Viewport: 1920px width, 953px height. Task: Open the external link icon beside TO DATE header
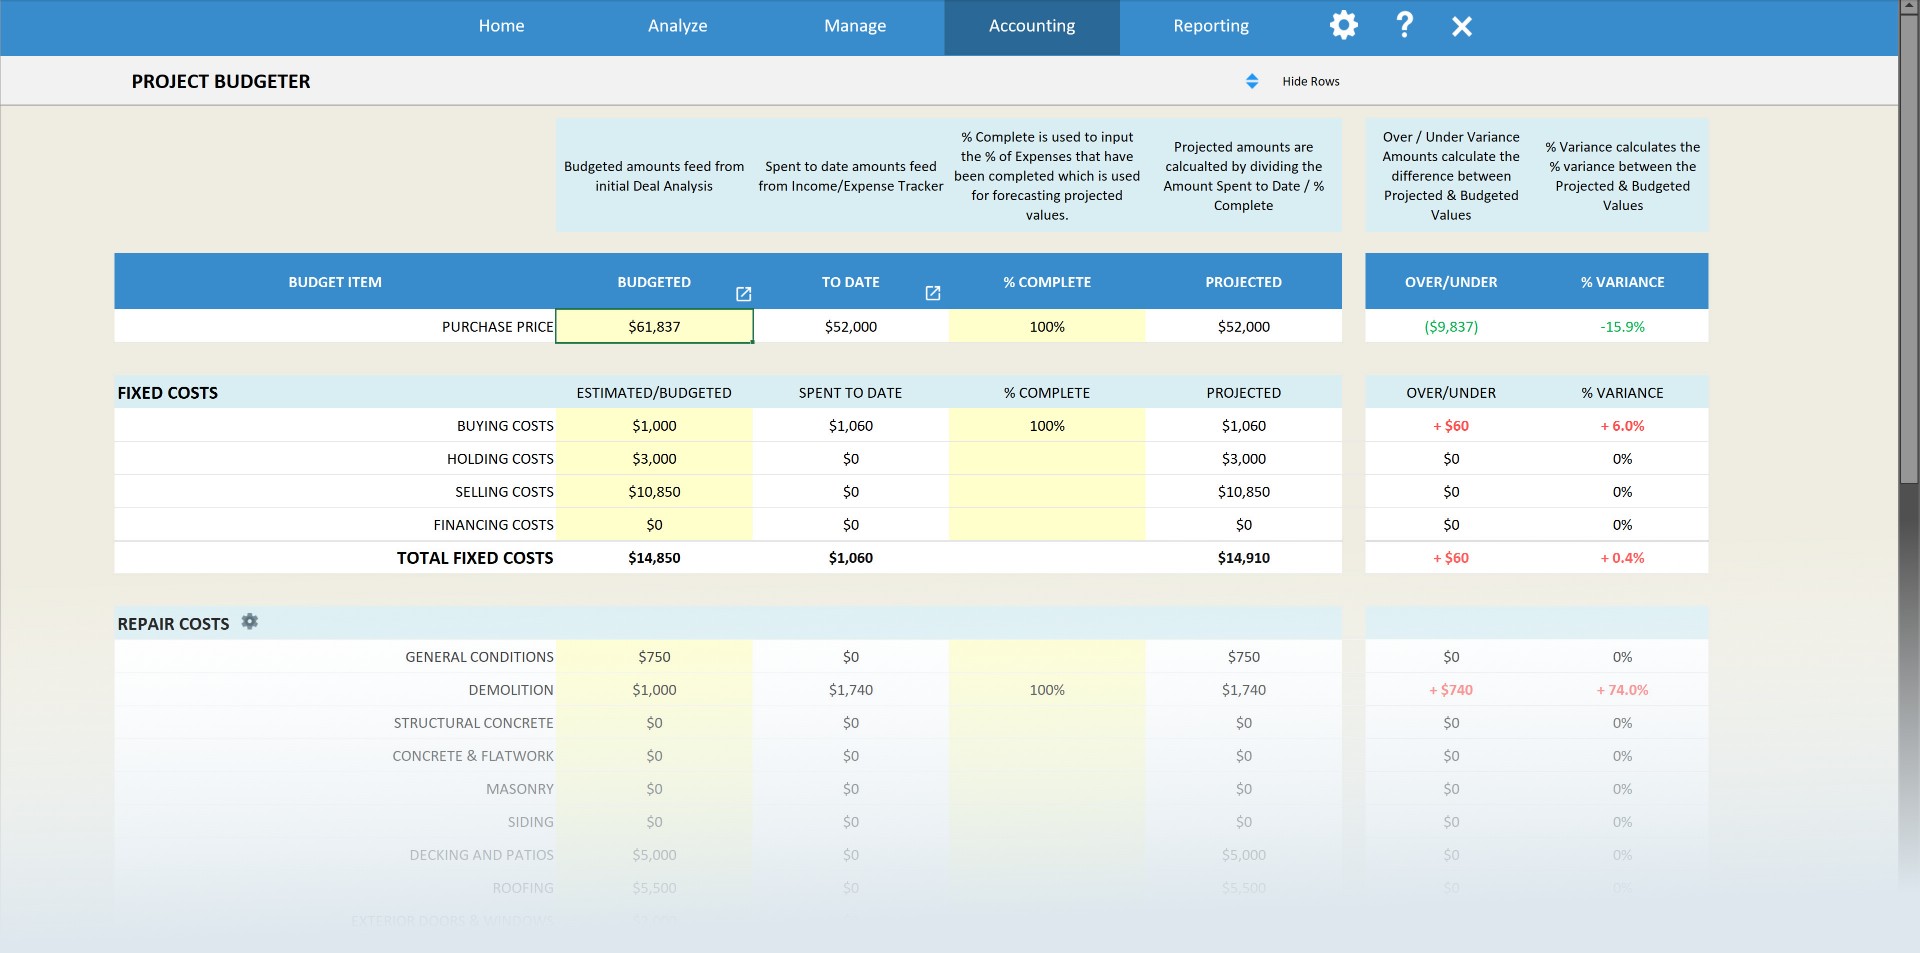[932, 294]
